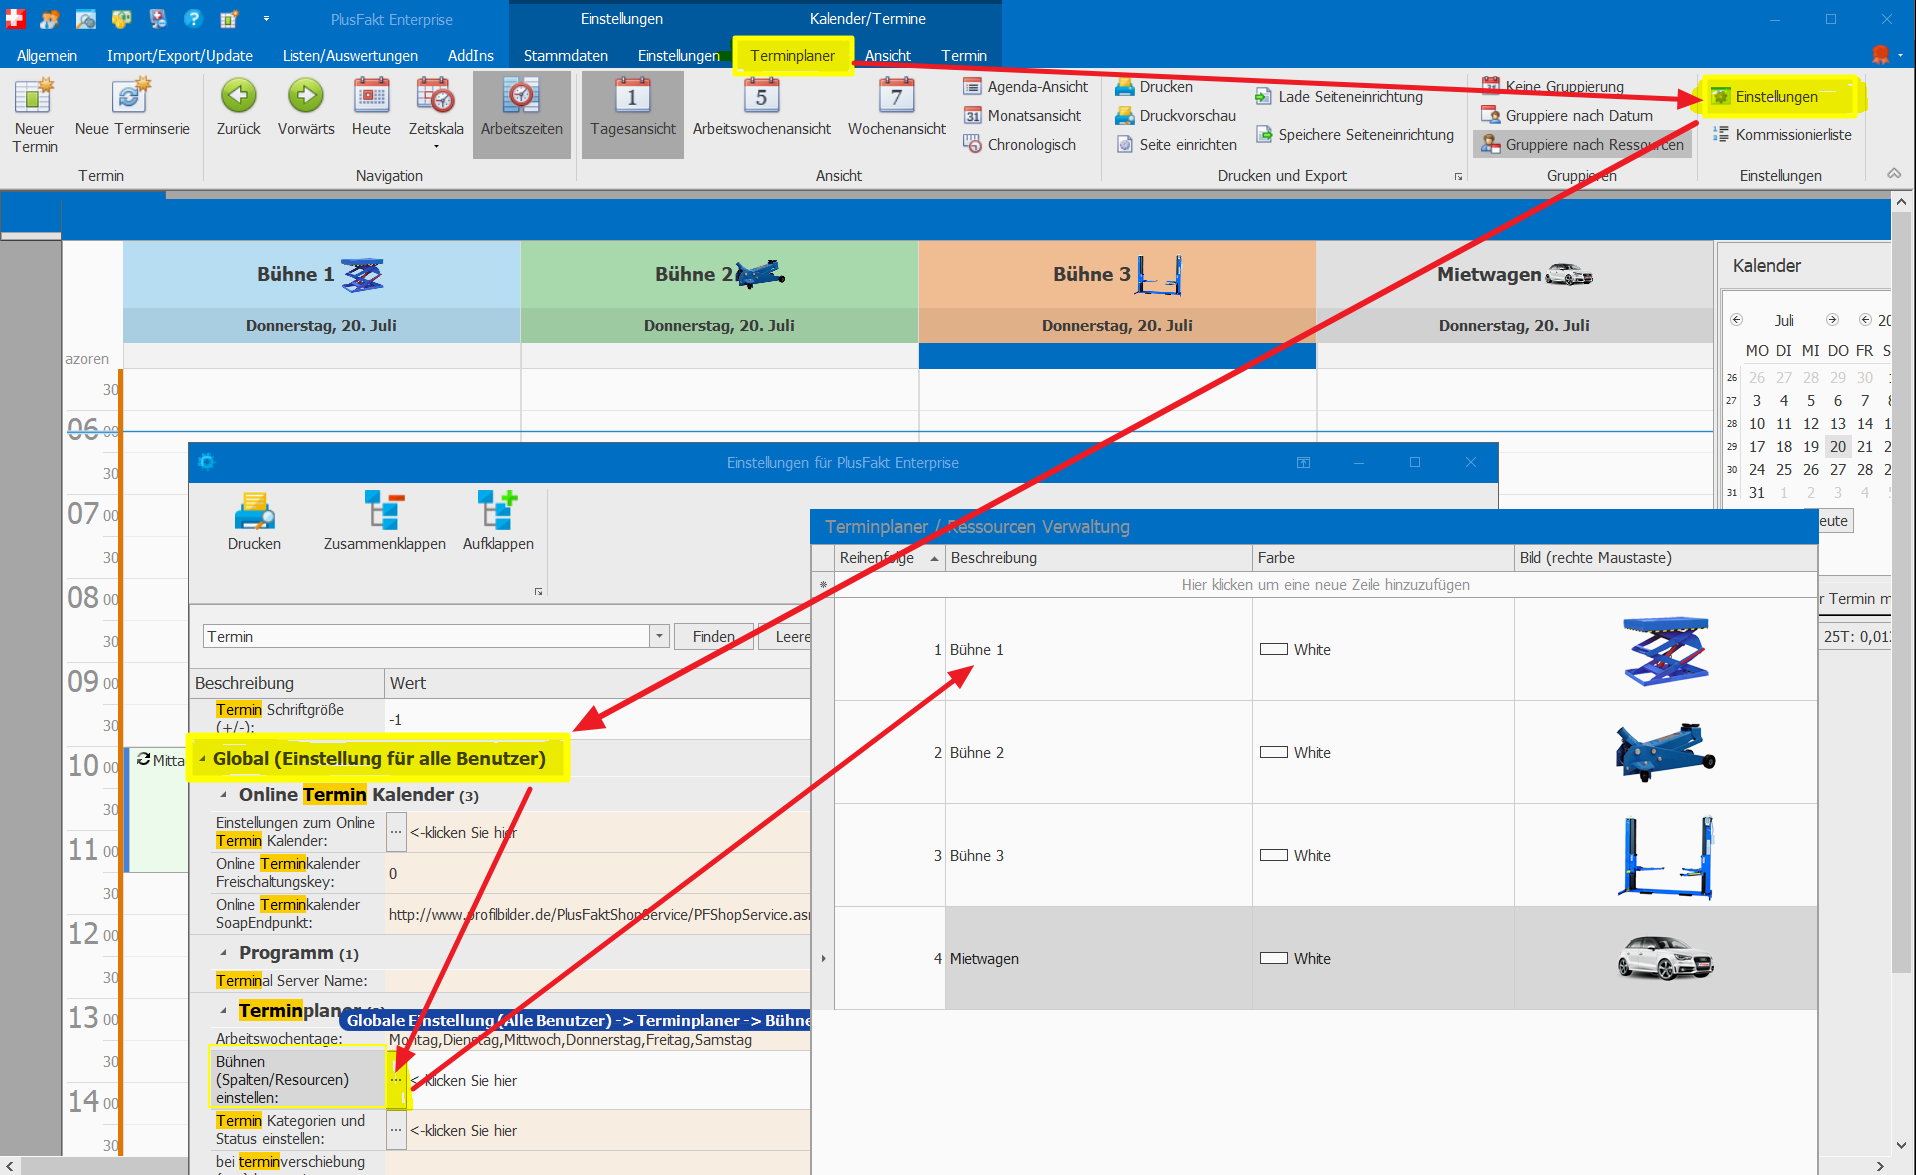Open the Stammdaten ribbon tab
Image resolution: width=1916 pixels, height=1175 pixels.
pyautogui.click(x=566, y=56)
